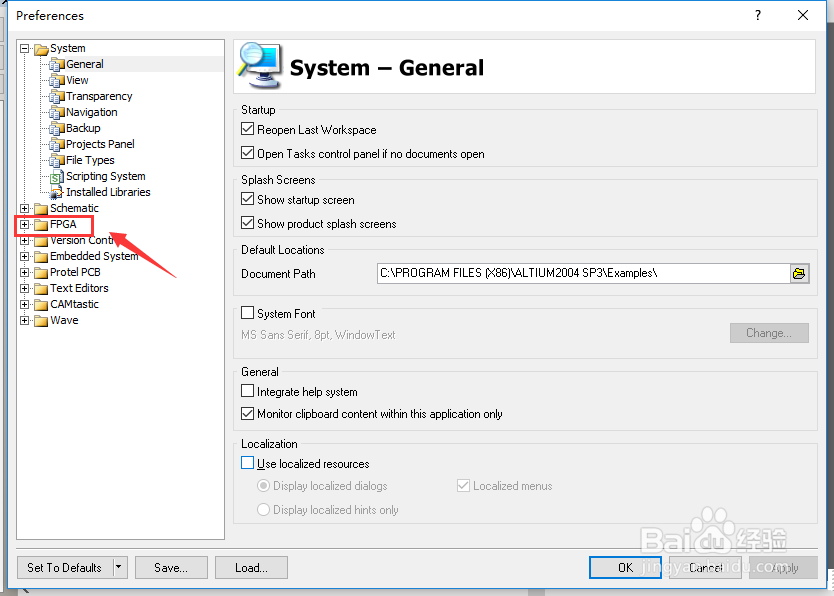Screen dimensions: 834x596
Task: Toggle the Localized menus checkbox
Action: pos(463,485)
